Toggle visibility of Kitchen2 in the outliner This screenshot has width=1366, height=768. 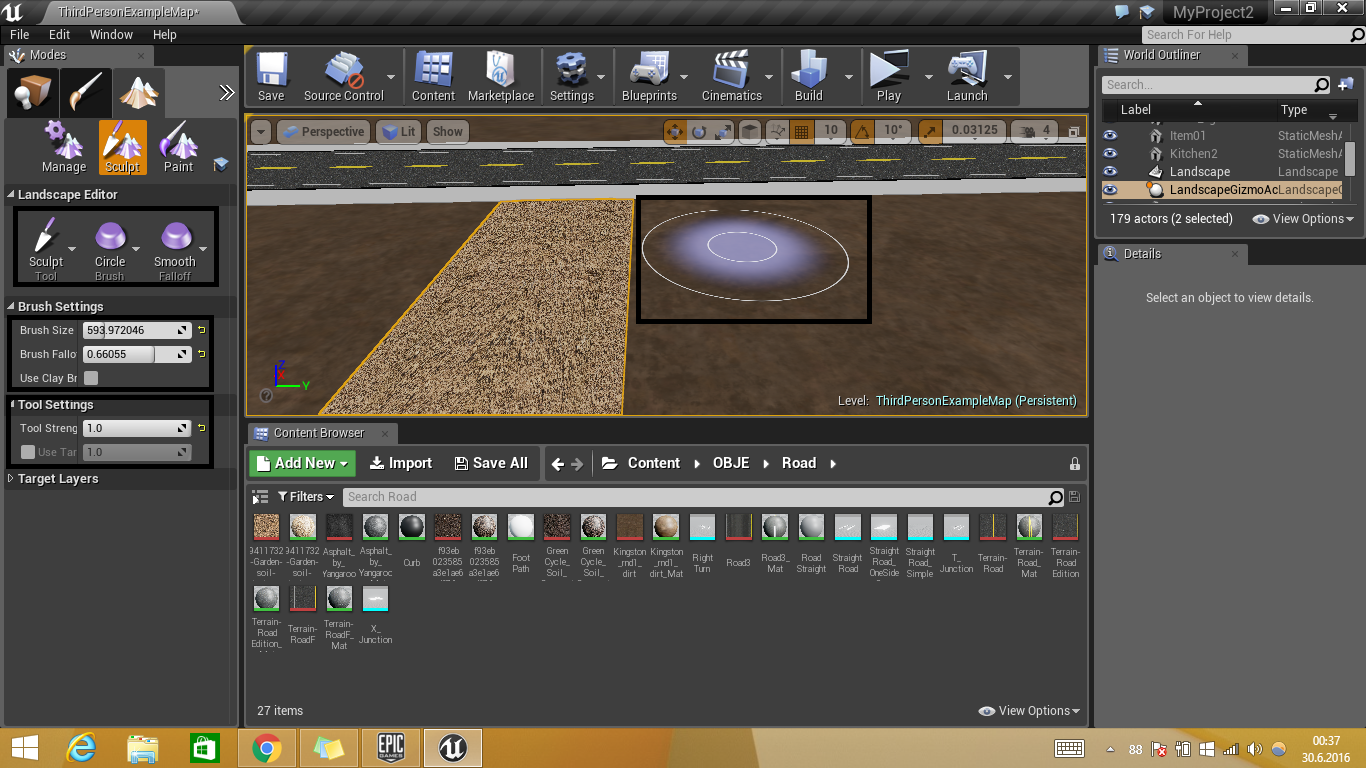pos(1110,154)
